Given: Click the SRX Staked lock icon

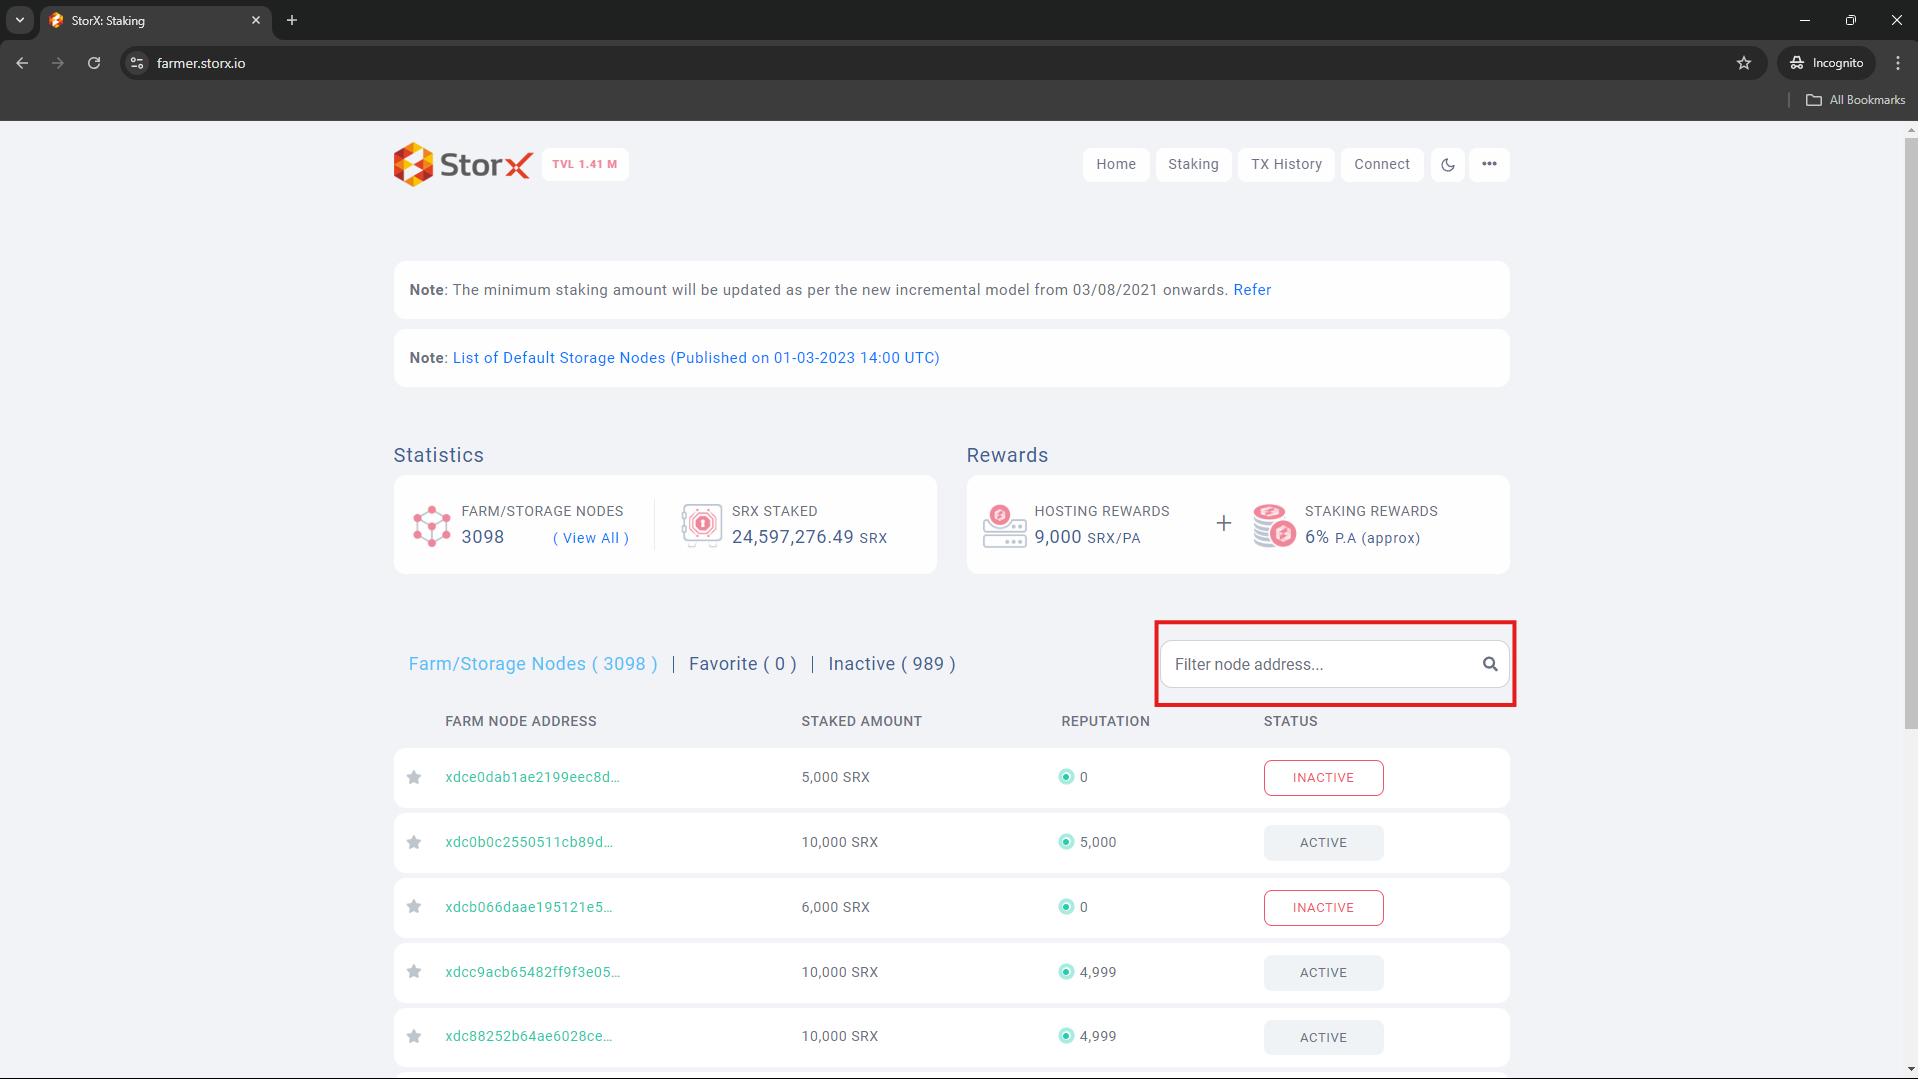Looking at the screenshot, I should [x=701, y=524].
